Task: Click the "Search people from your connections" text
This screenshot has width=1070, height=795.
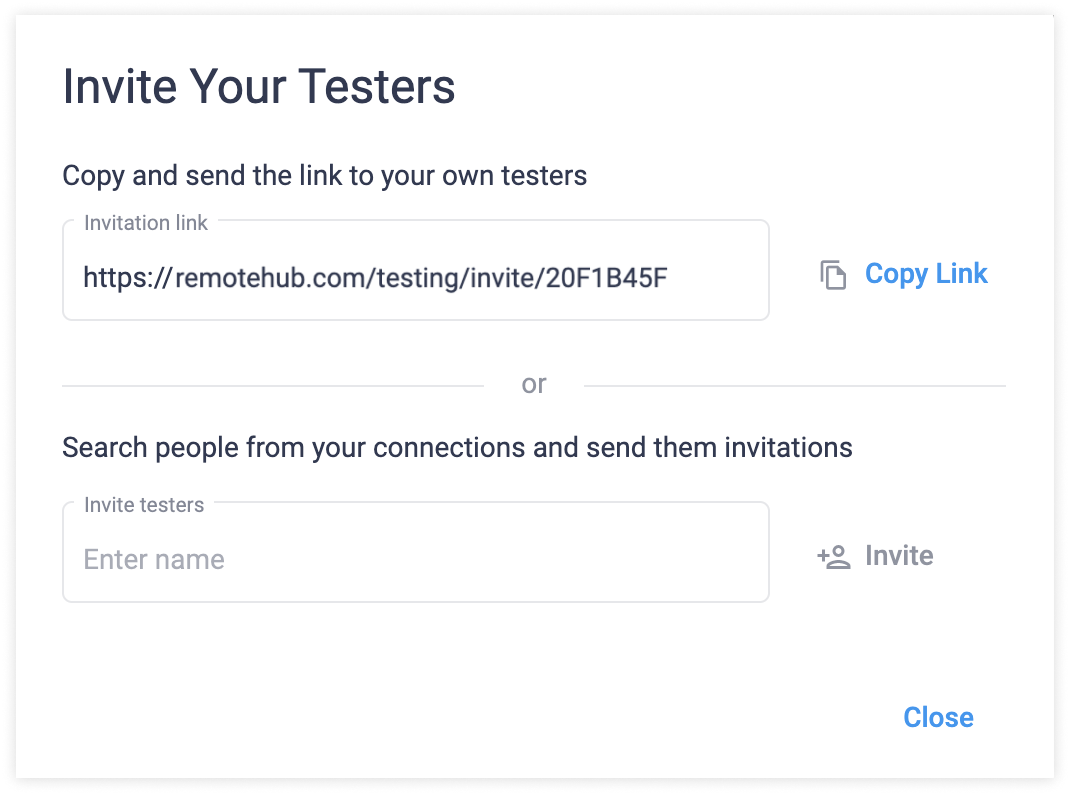Action: (457, 448)
